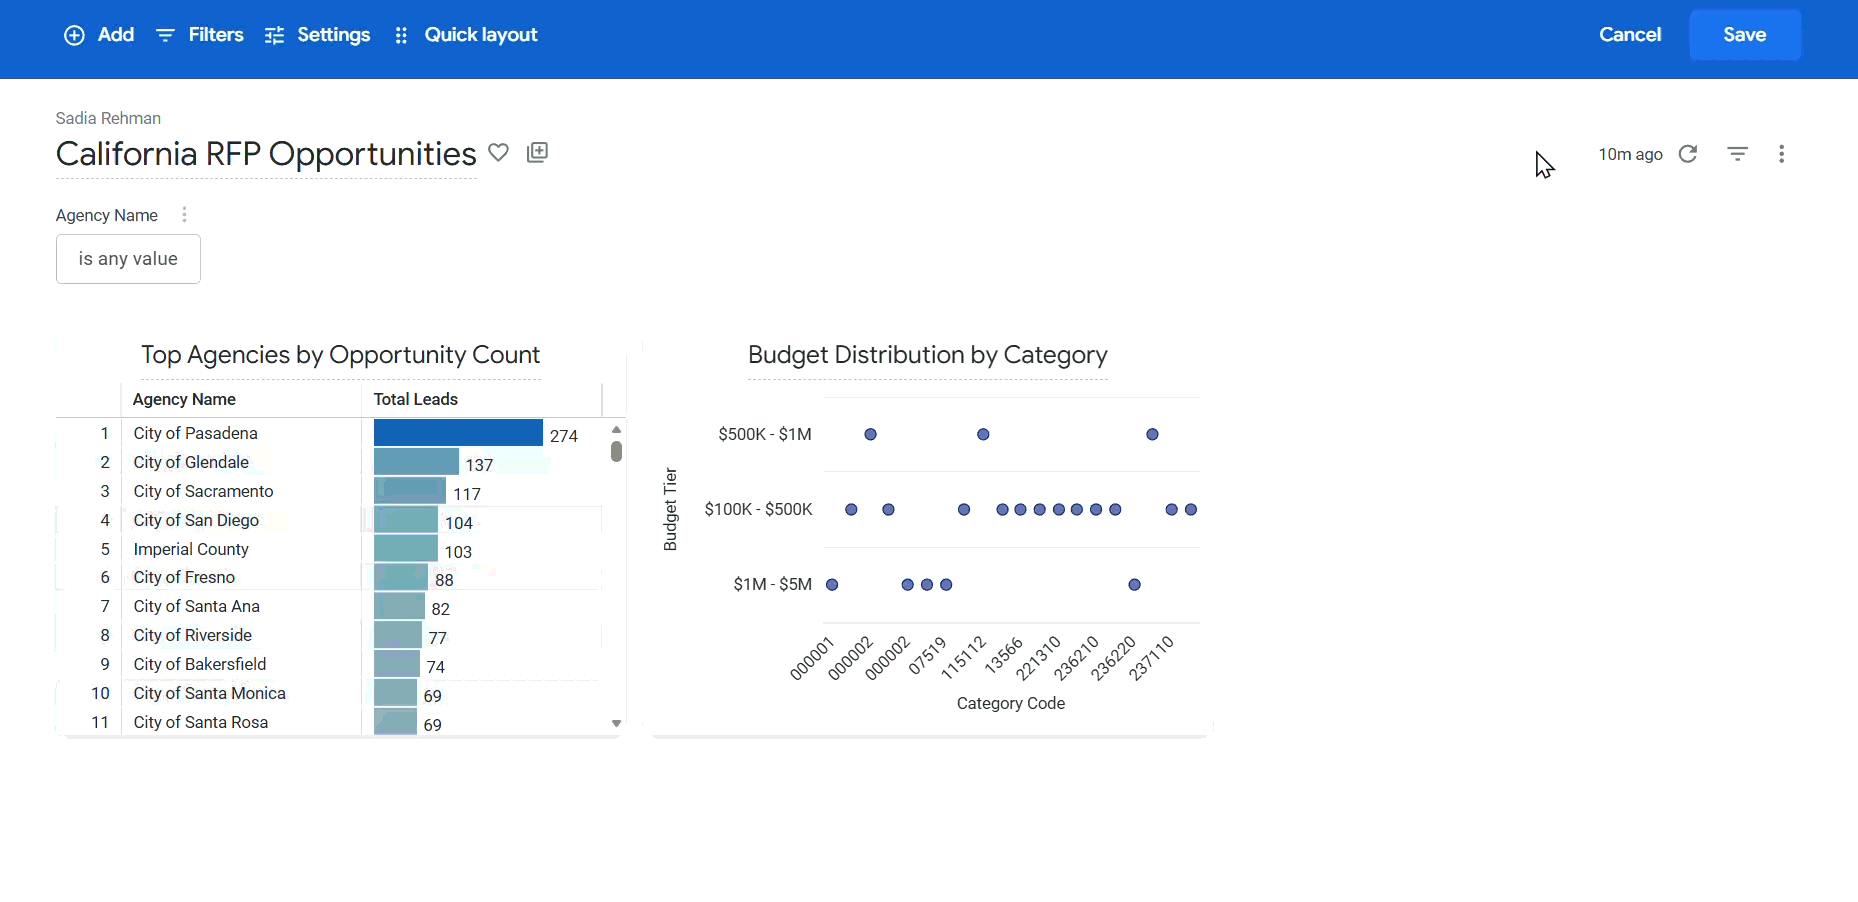Click City of Santa Rosa cell

201,722
